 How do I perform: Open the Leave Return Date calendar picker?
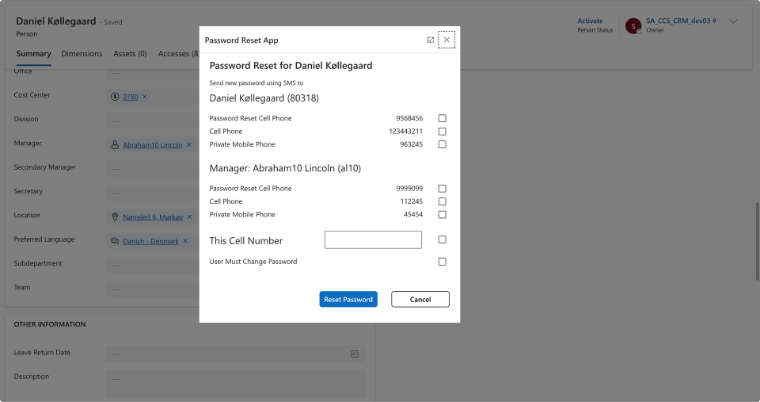pos(354,354)
